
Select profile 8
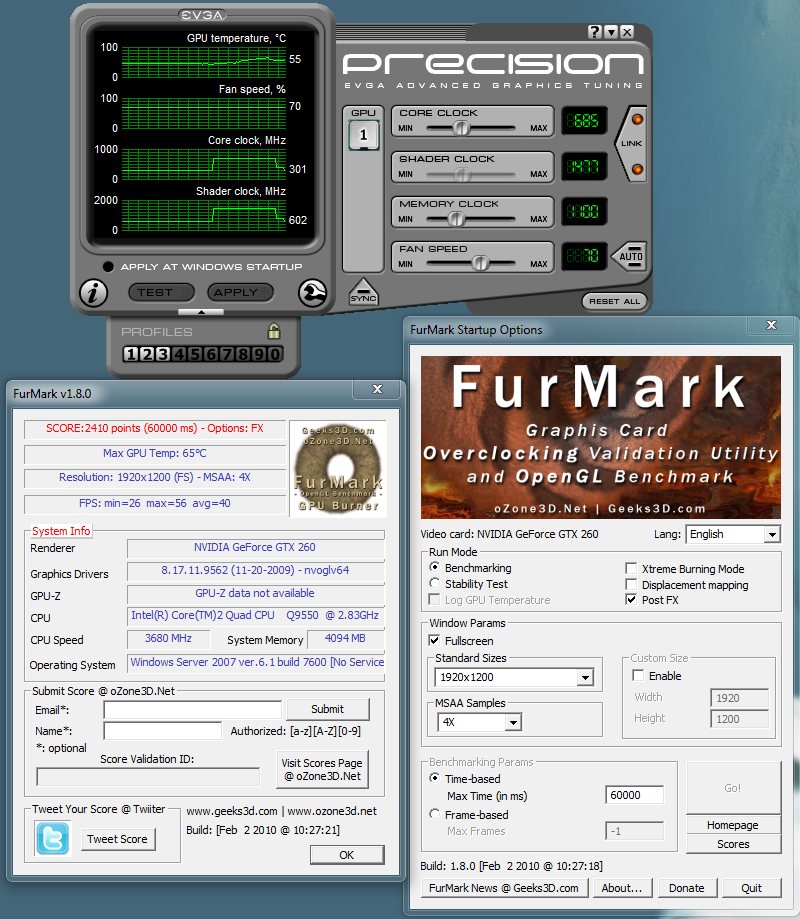click(242, 354)
